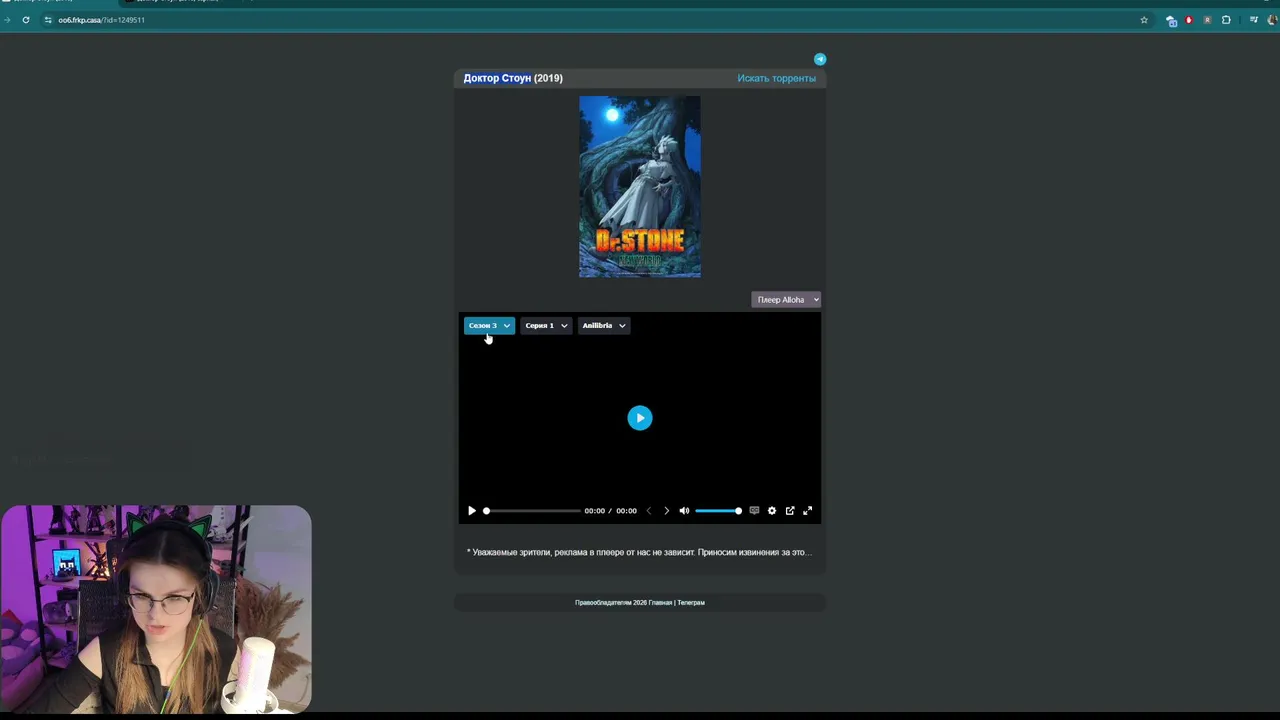
Task: Click the video seek progress bar
Action: 532,511
